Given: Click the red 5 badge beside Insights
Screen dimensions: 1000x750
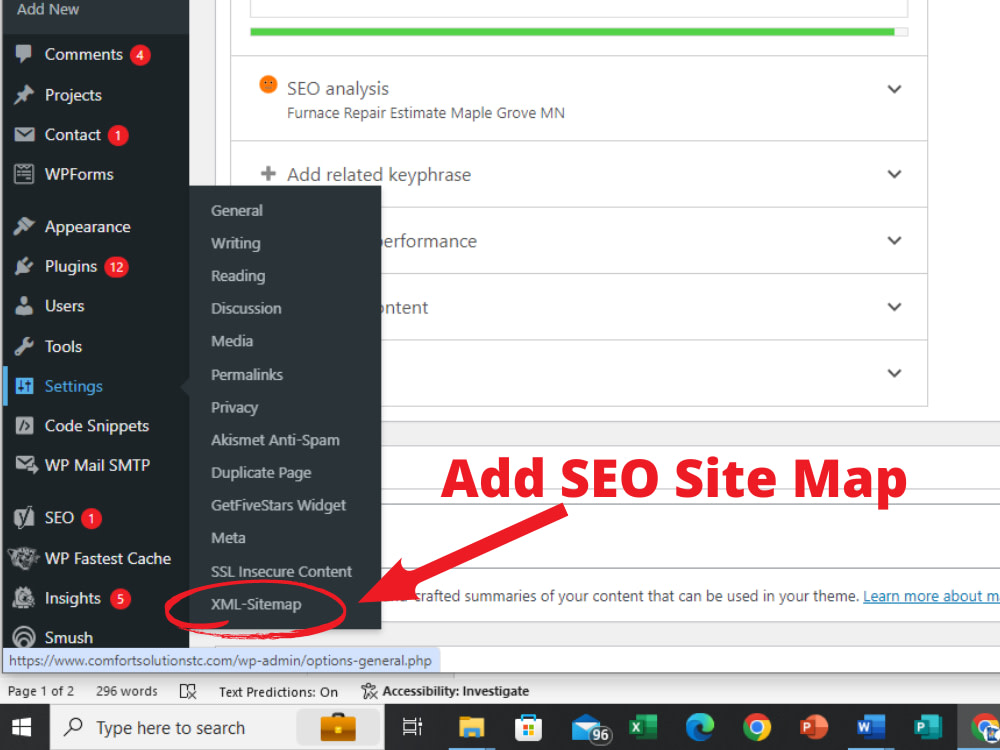Looking at the screenshot, I should click(120, 599).
